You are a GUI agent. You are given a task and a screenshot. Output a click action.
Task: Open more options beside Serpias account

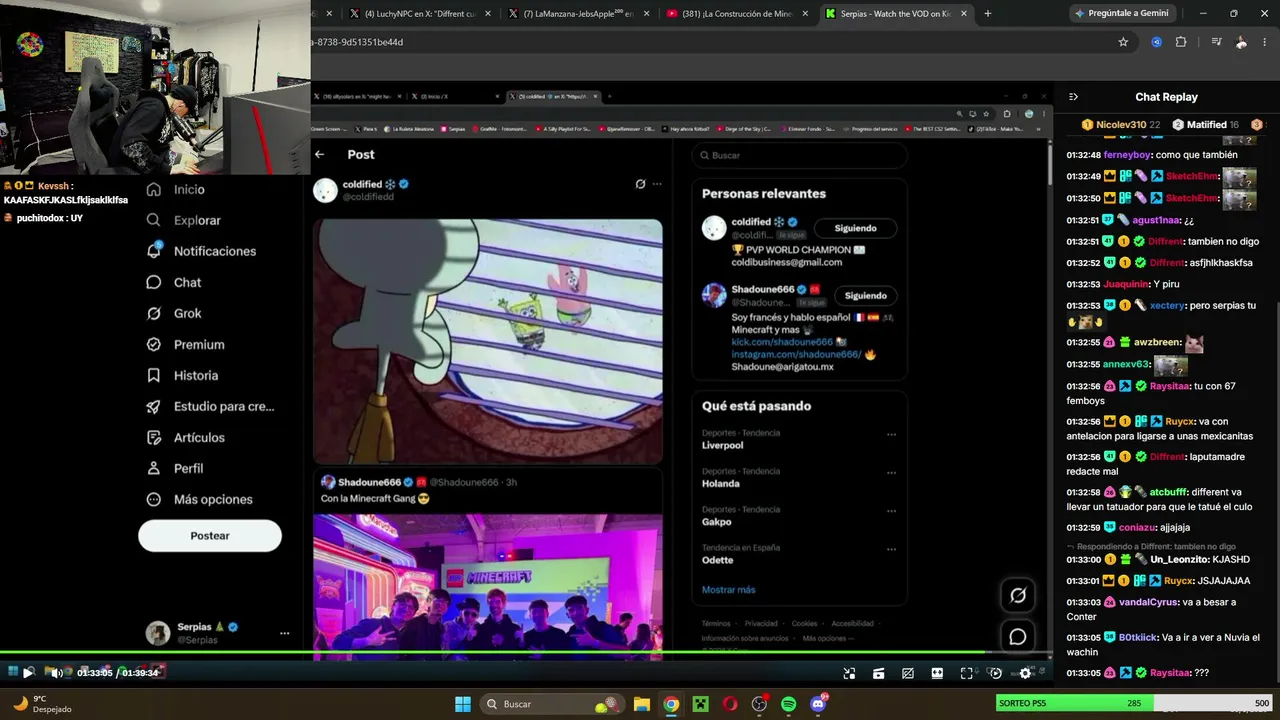pyautogui.click(x=284, y=633)
